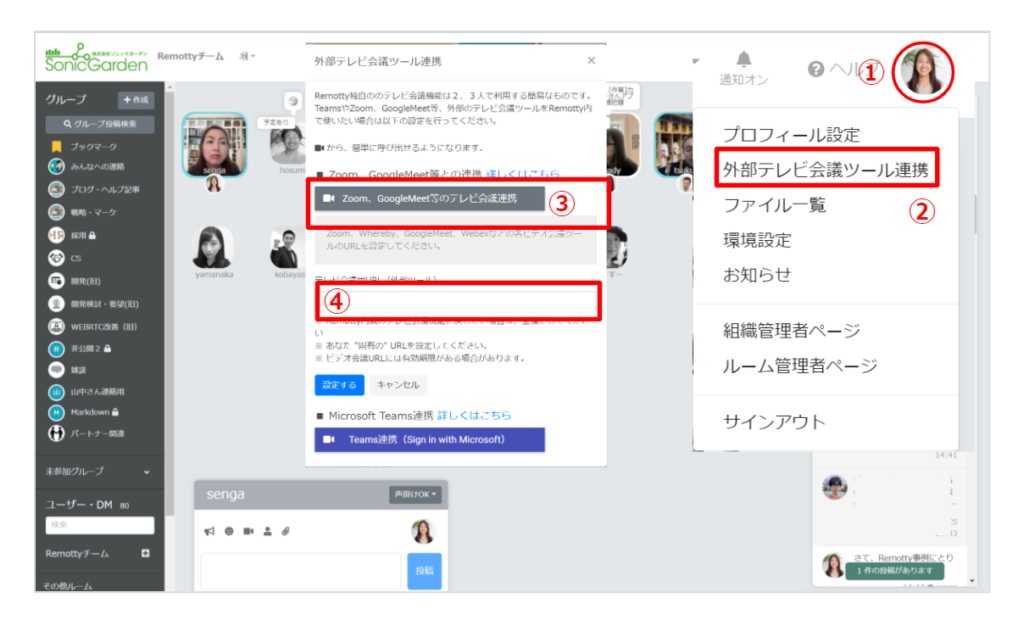Open the 採用 locked group
The height and width of the screenshot is (631, 1024).
pos(72,235)
